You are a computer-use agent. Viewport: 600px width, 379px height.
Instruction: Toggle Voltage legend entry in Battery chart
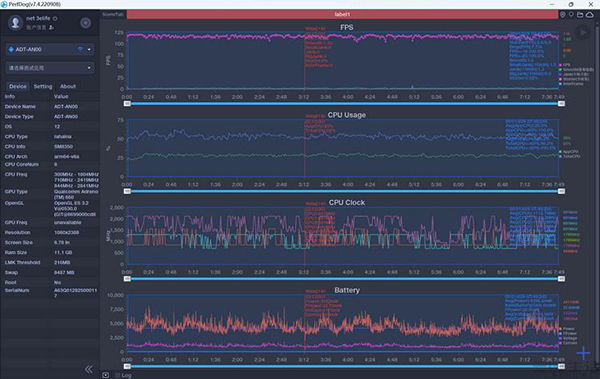(568, 338)
